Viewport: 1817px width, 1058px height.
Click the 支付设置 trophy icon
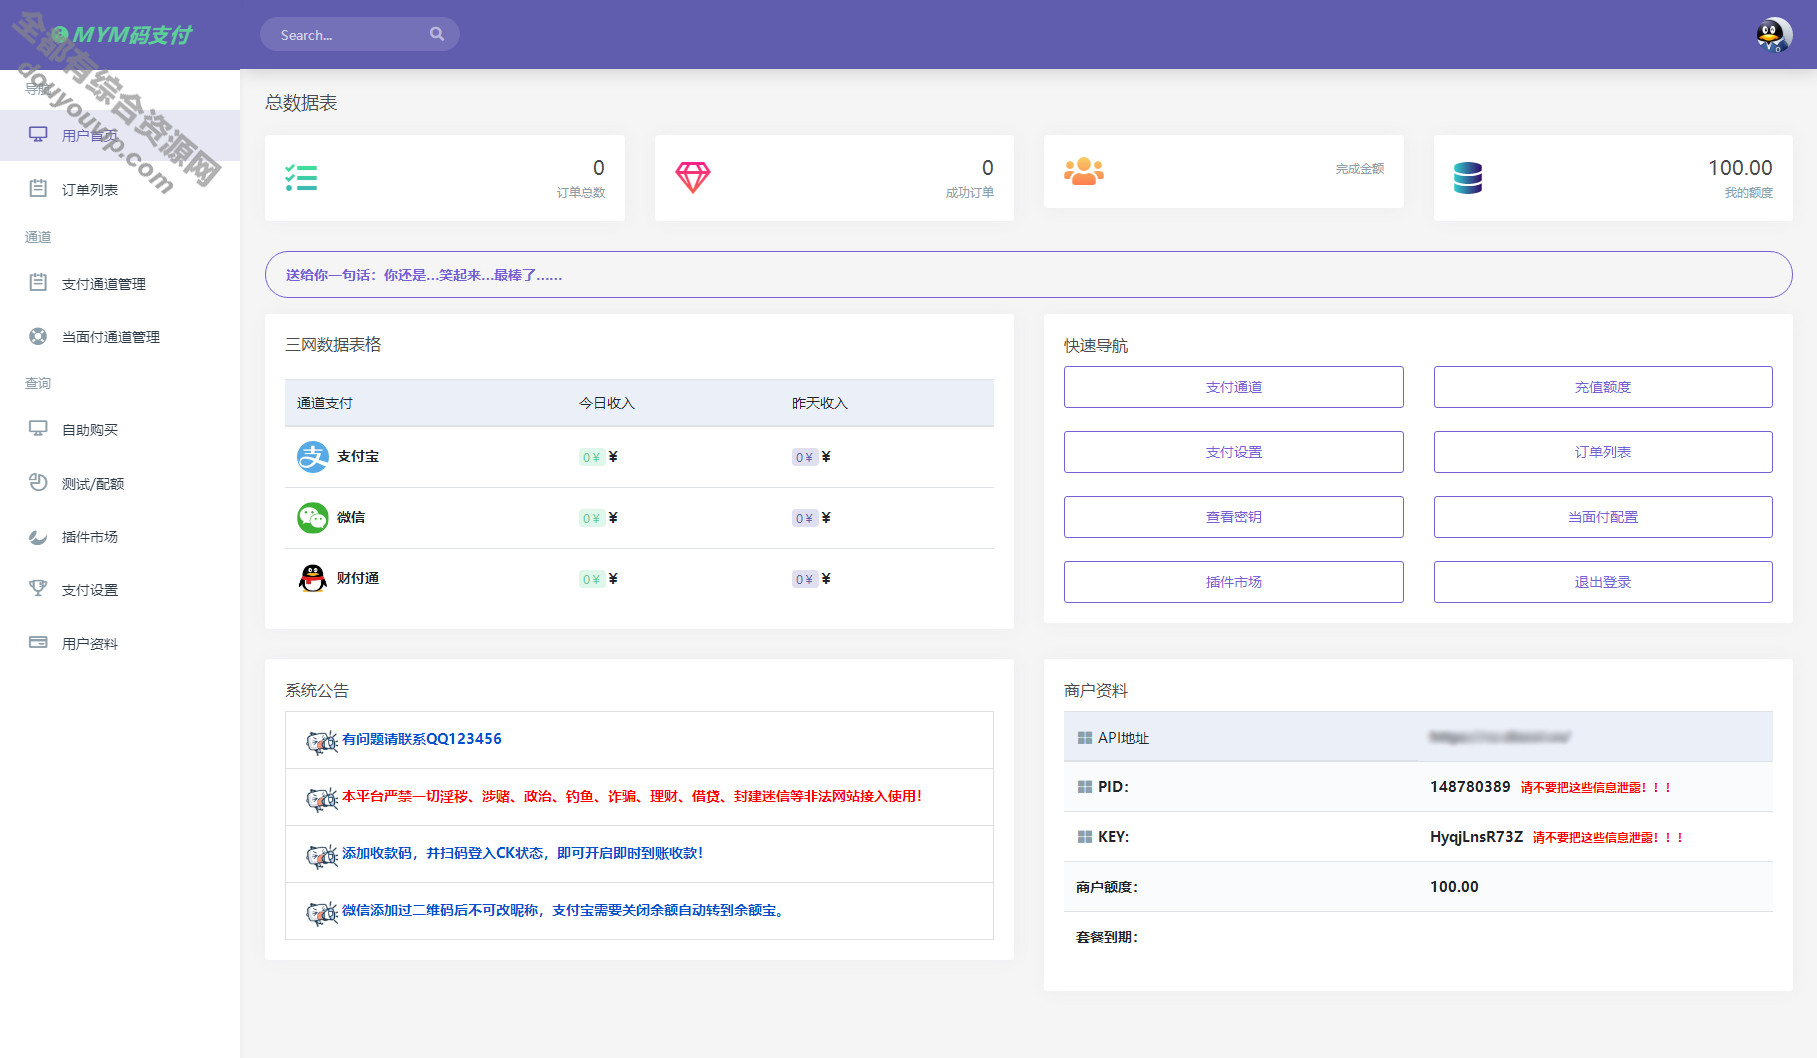tap(38, 589)
